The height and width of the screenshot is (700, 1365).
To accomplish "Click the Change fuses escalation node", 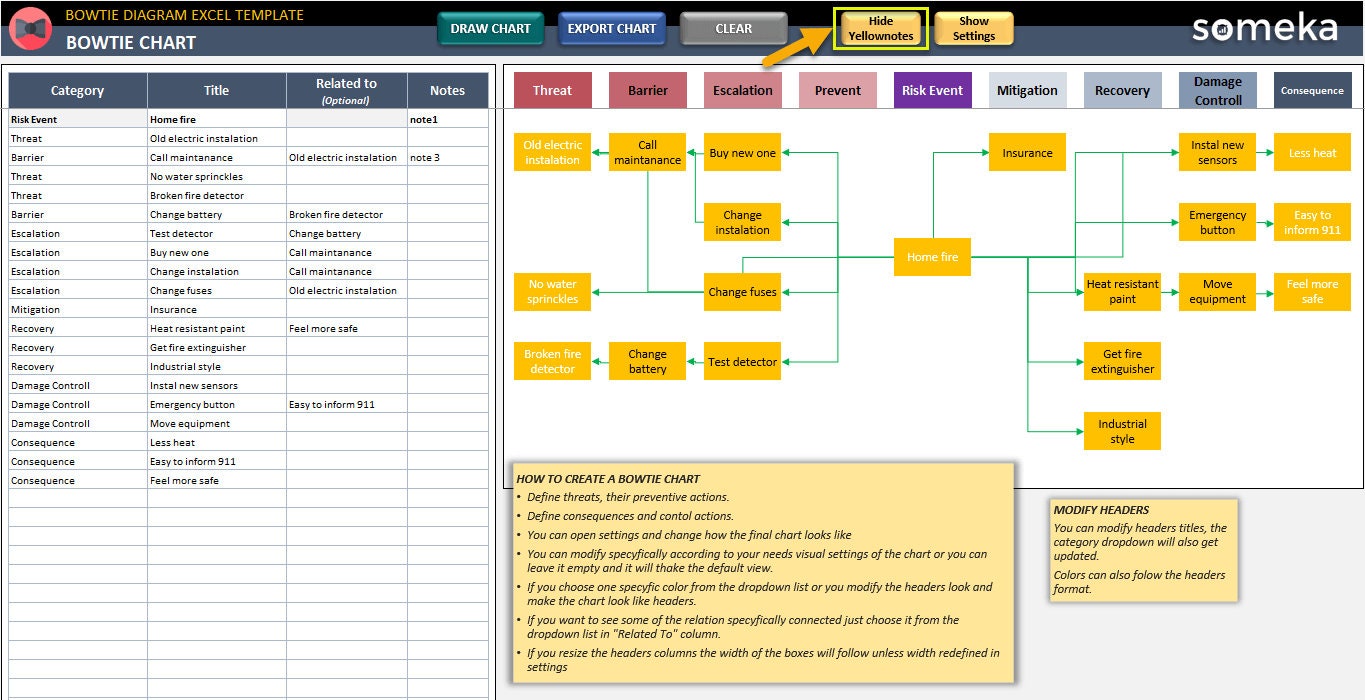I will pyautogui.click(x=742, y=292).
